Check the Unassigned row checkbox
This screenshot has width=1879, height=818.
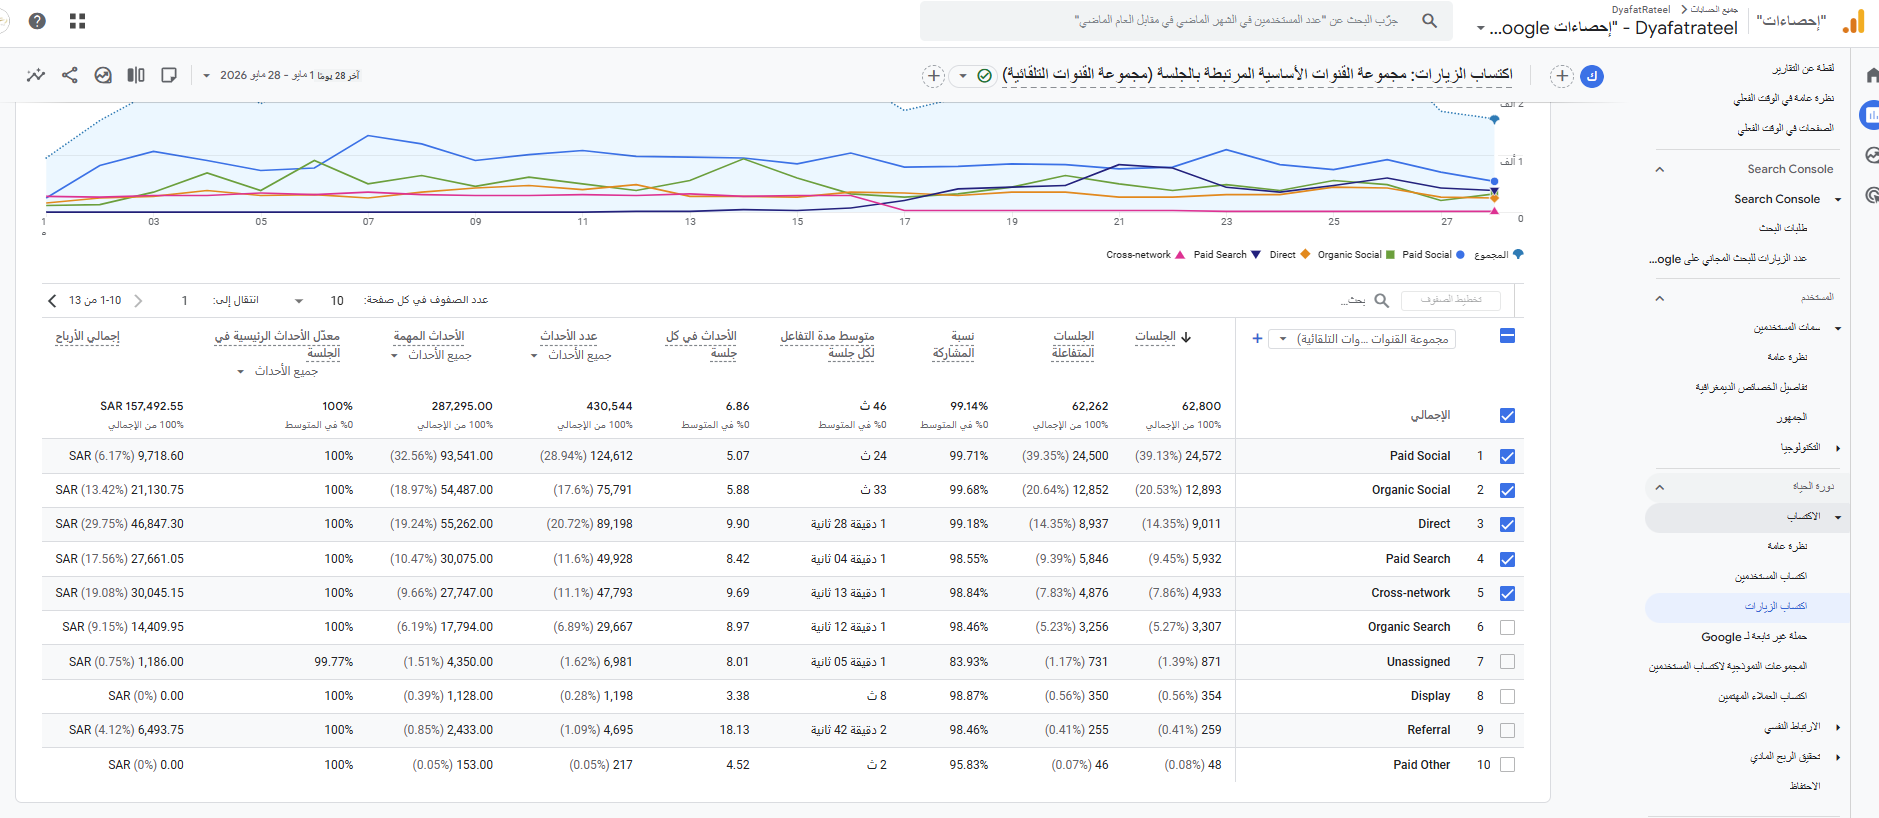(1507, 662)
